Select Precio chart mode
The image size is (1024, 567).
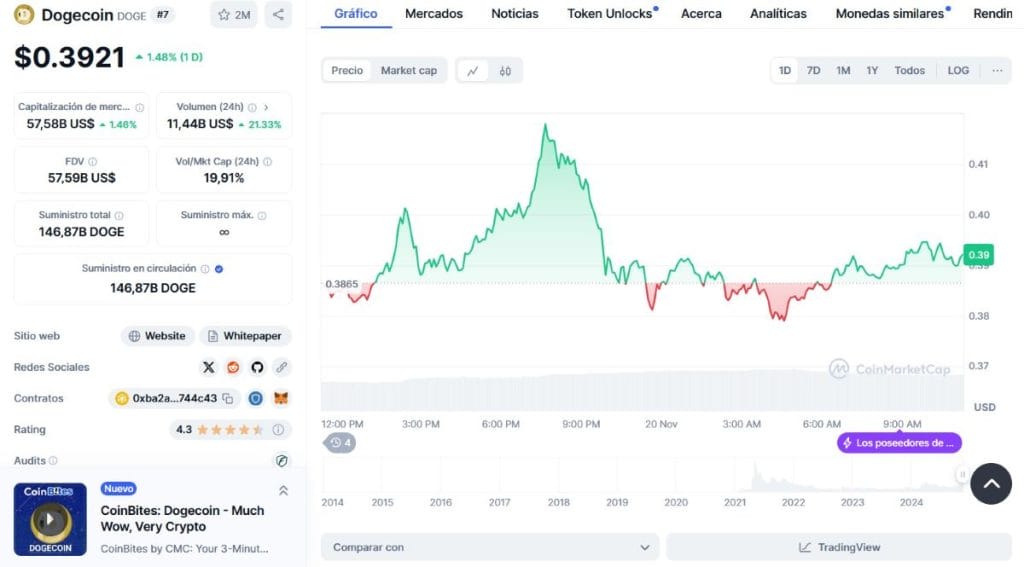coord(347,71)
